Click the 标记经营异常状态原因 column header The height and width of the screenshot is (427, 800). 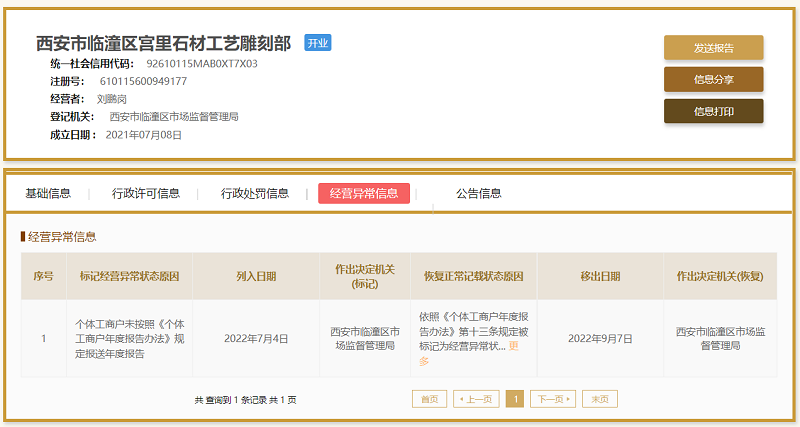(x=129, y=275)
